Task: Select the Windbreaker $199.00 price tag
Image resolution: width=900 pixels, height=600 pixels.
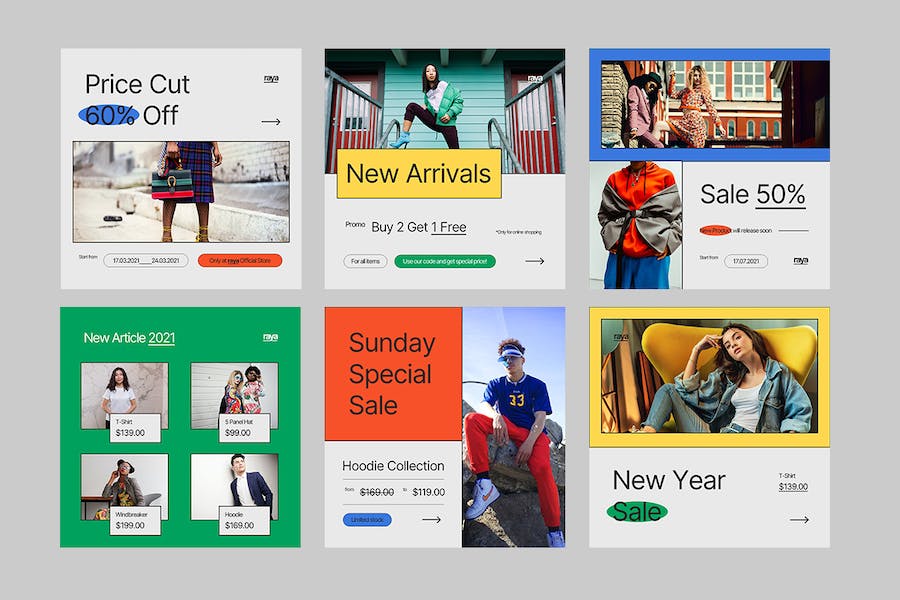Action: click(x=135, y=520)
